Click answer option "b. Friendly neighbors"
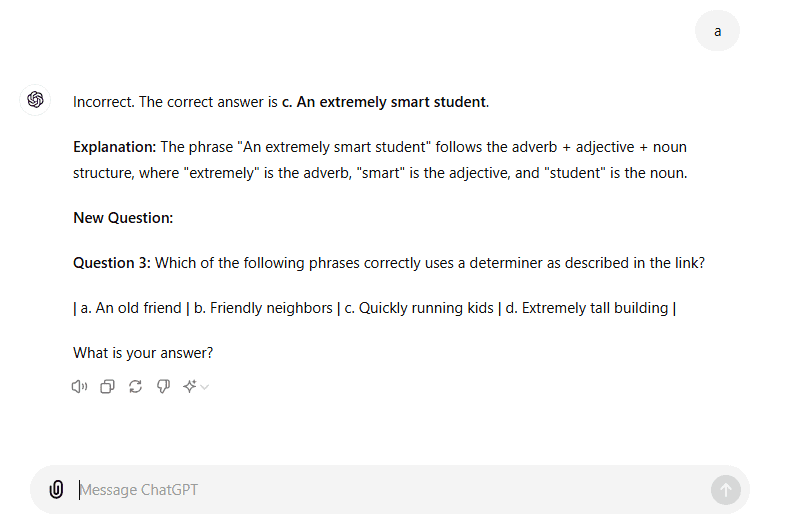The height and width of the screenshot is (517, 785). (263, 308)
